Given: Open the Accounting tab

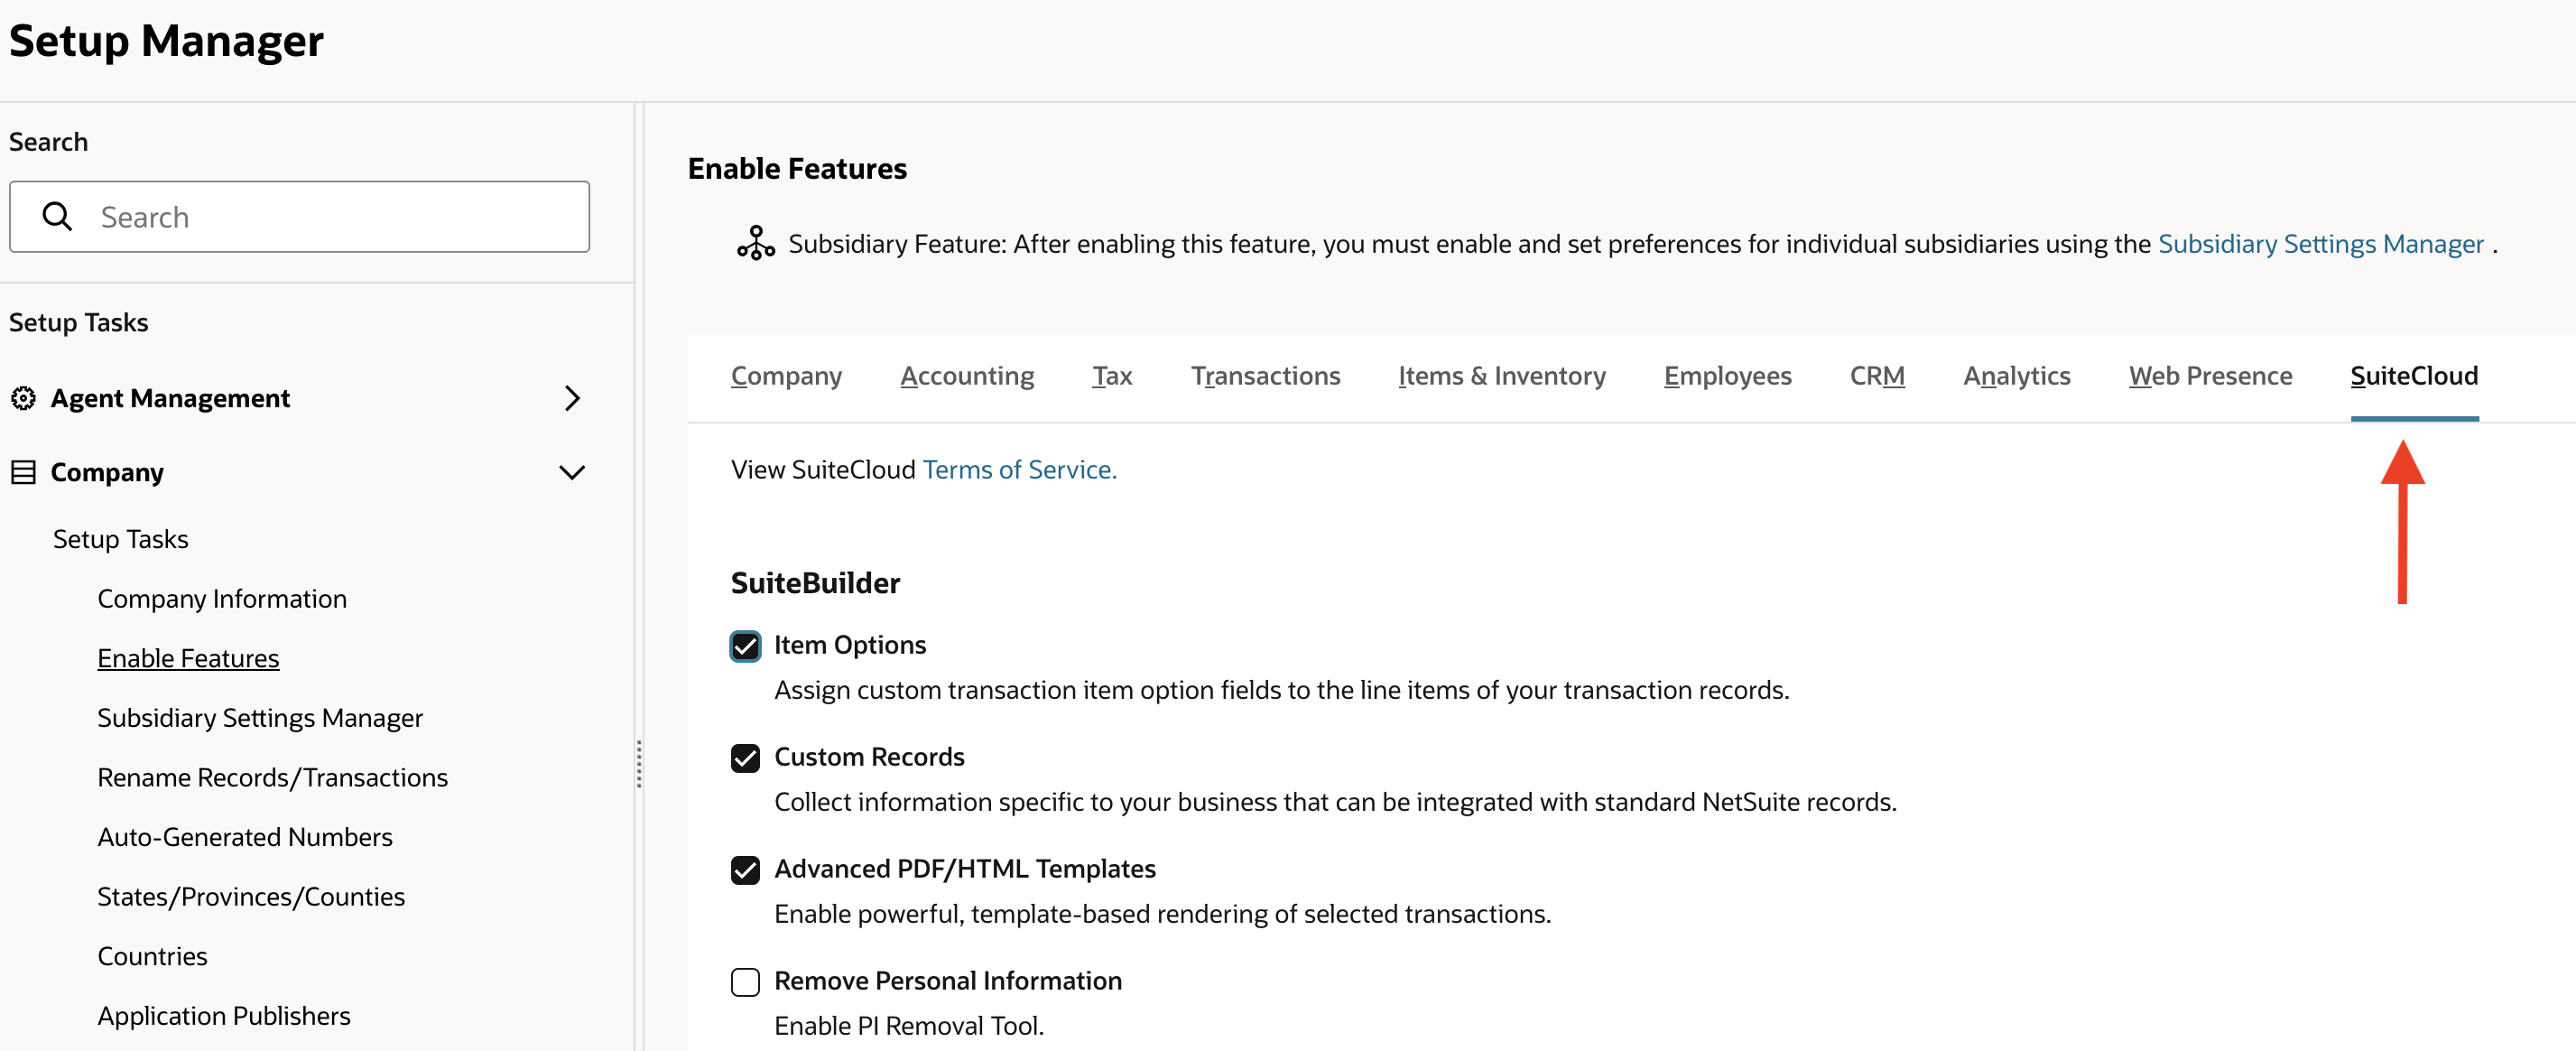Looking at the screenshot, I should [x=967, y=376].
